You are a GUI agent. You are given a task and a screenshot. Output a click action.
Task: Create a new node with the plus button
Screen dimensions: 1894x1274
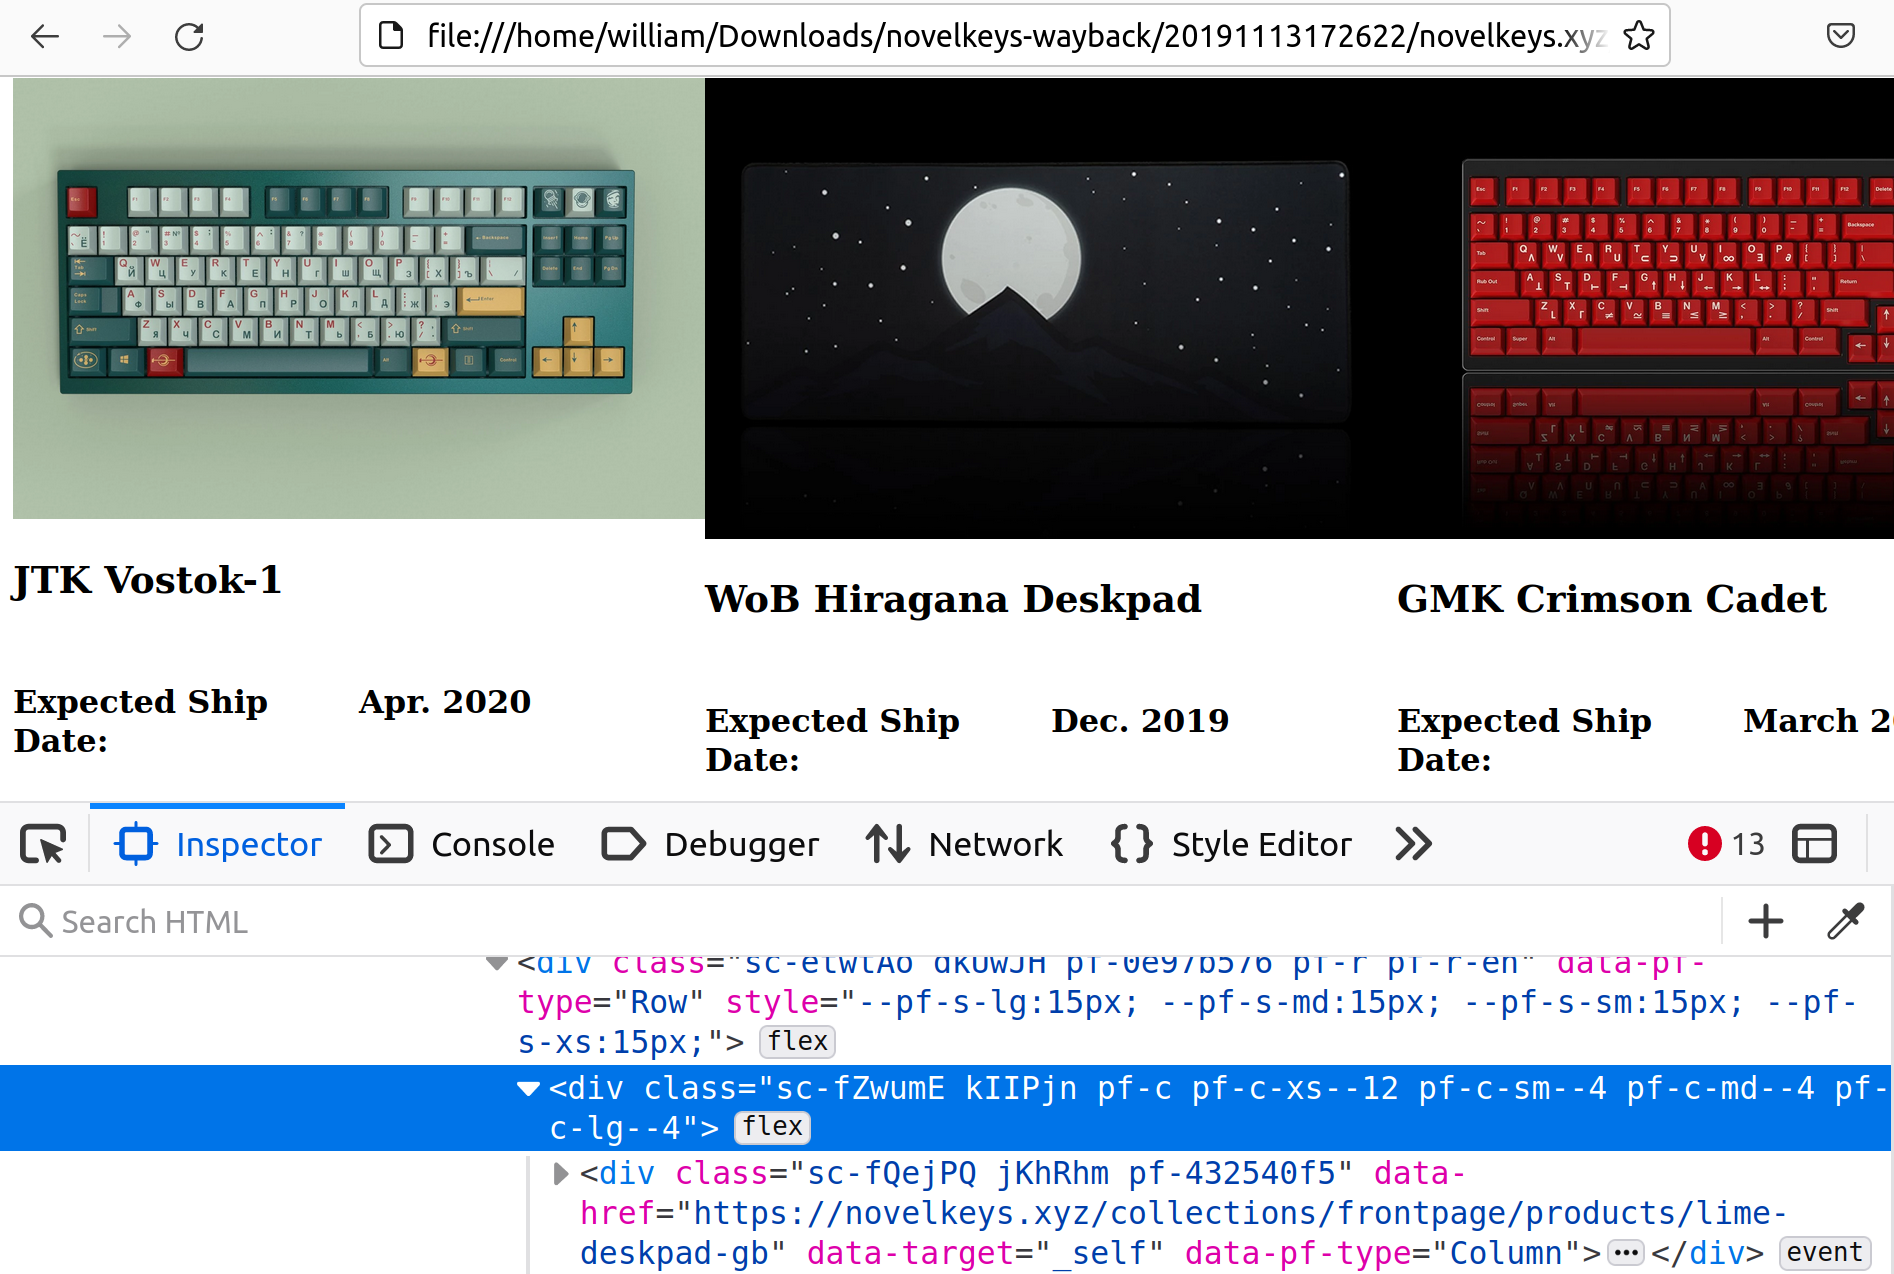[1766, 921]
